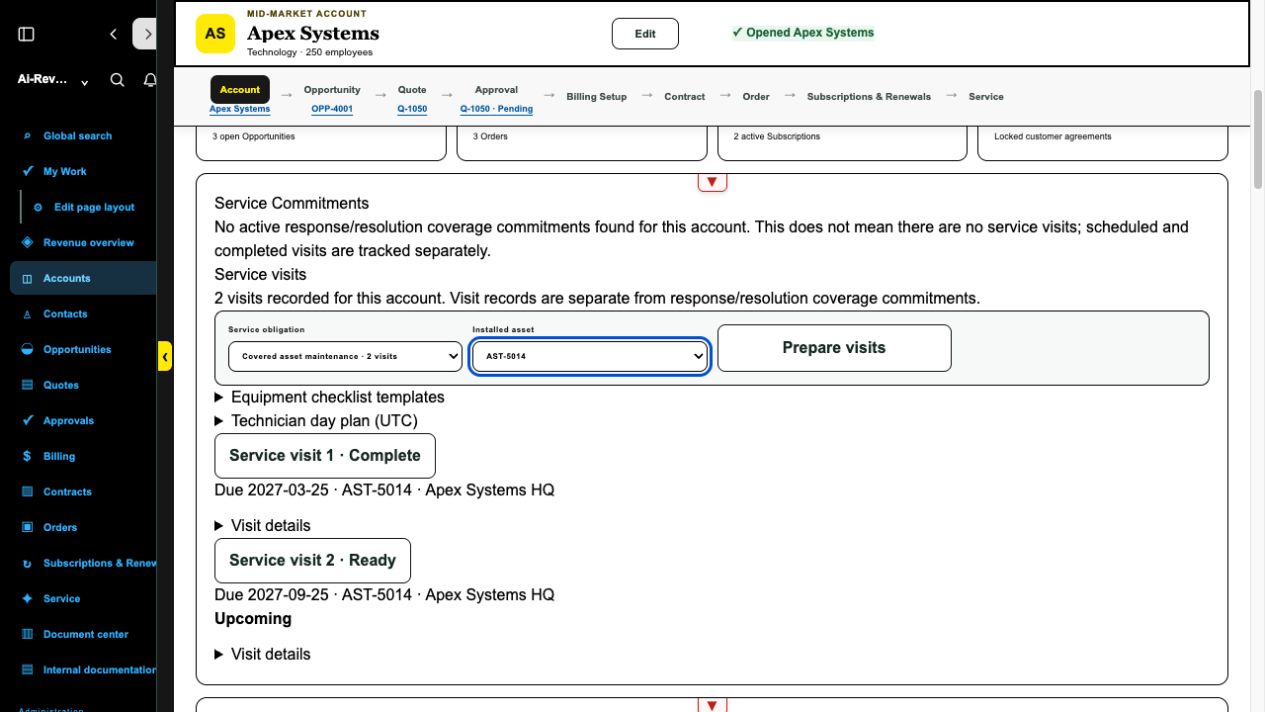Select the Account stage tab

[x=240, y=90]
